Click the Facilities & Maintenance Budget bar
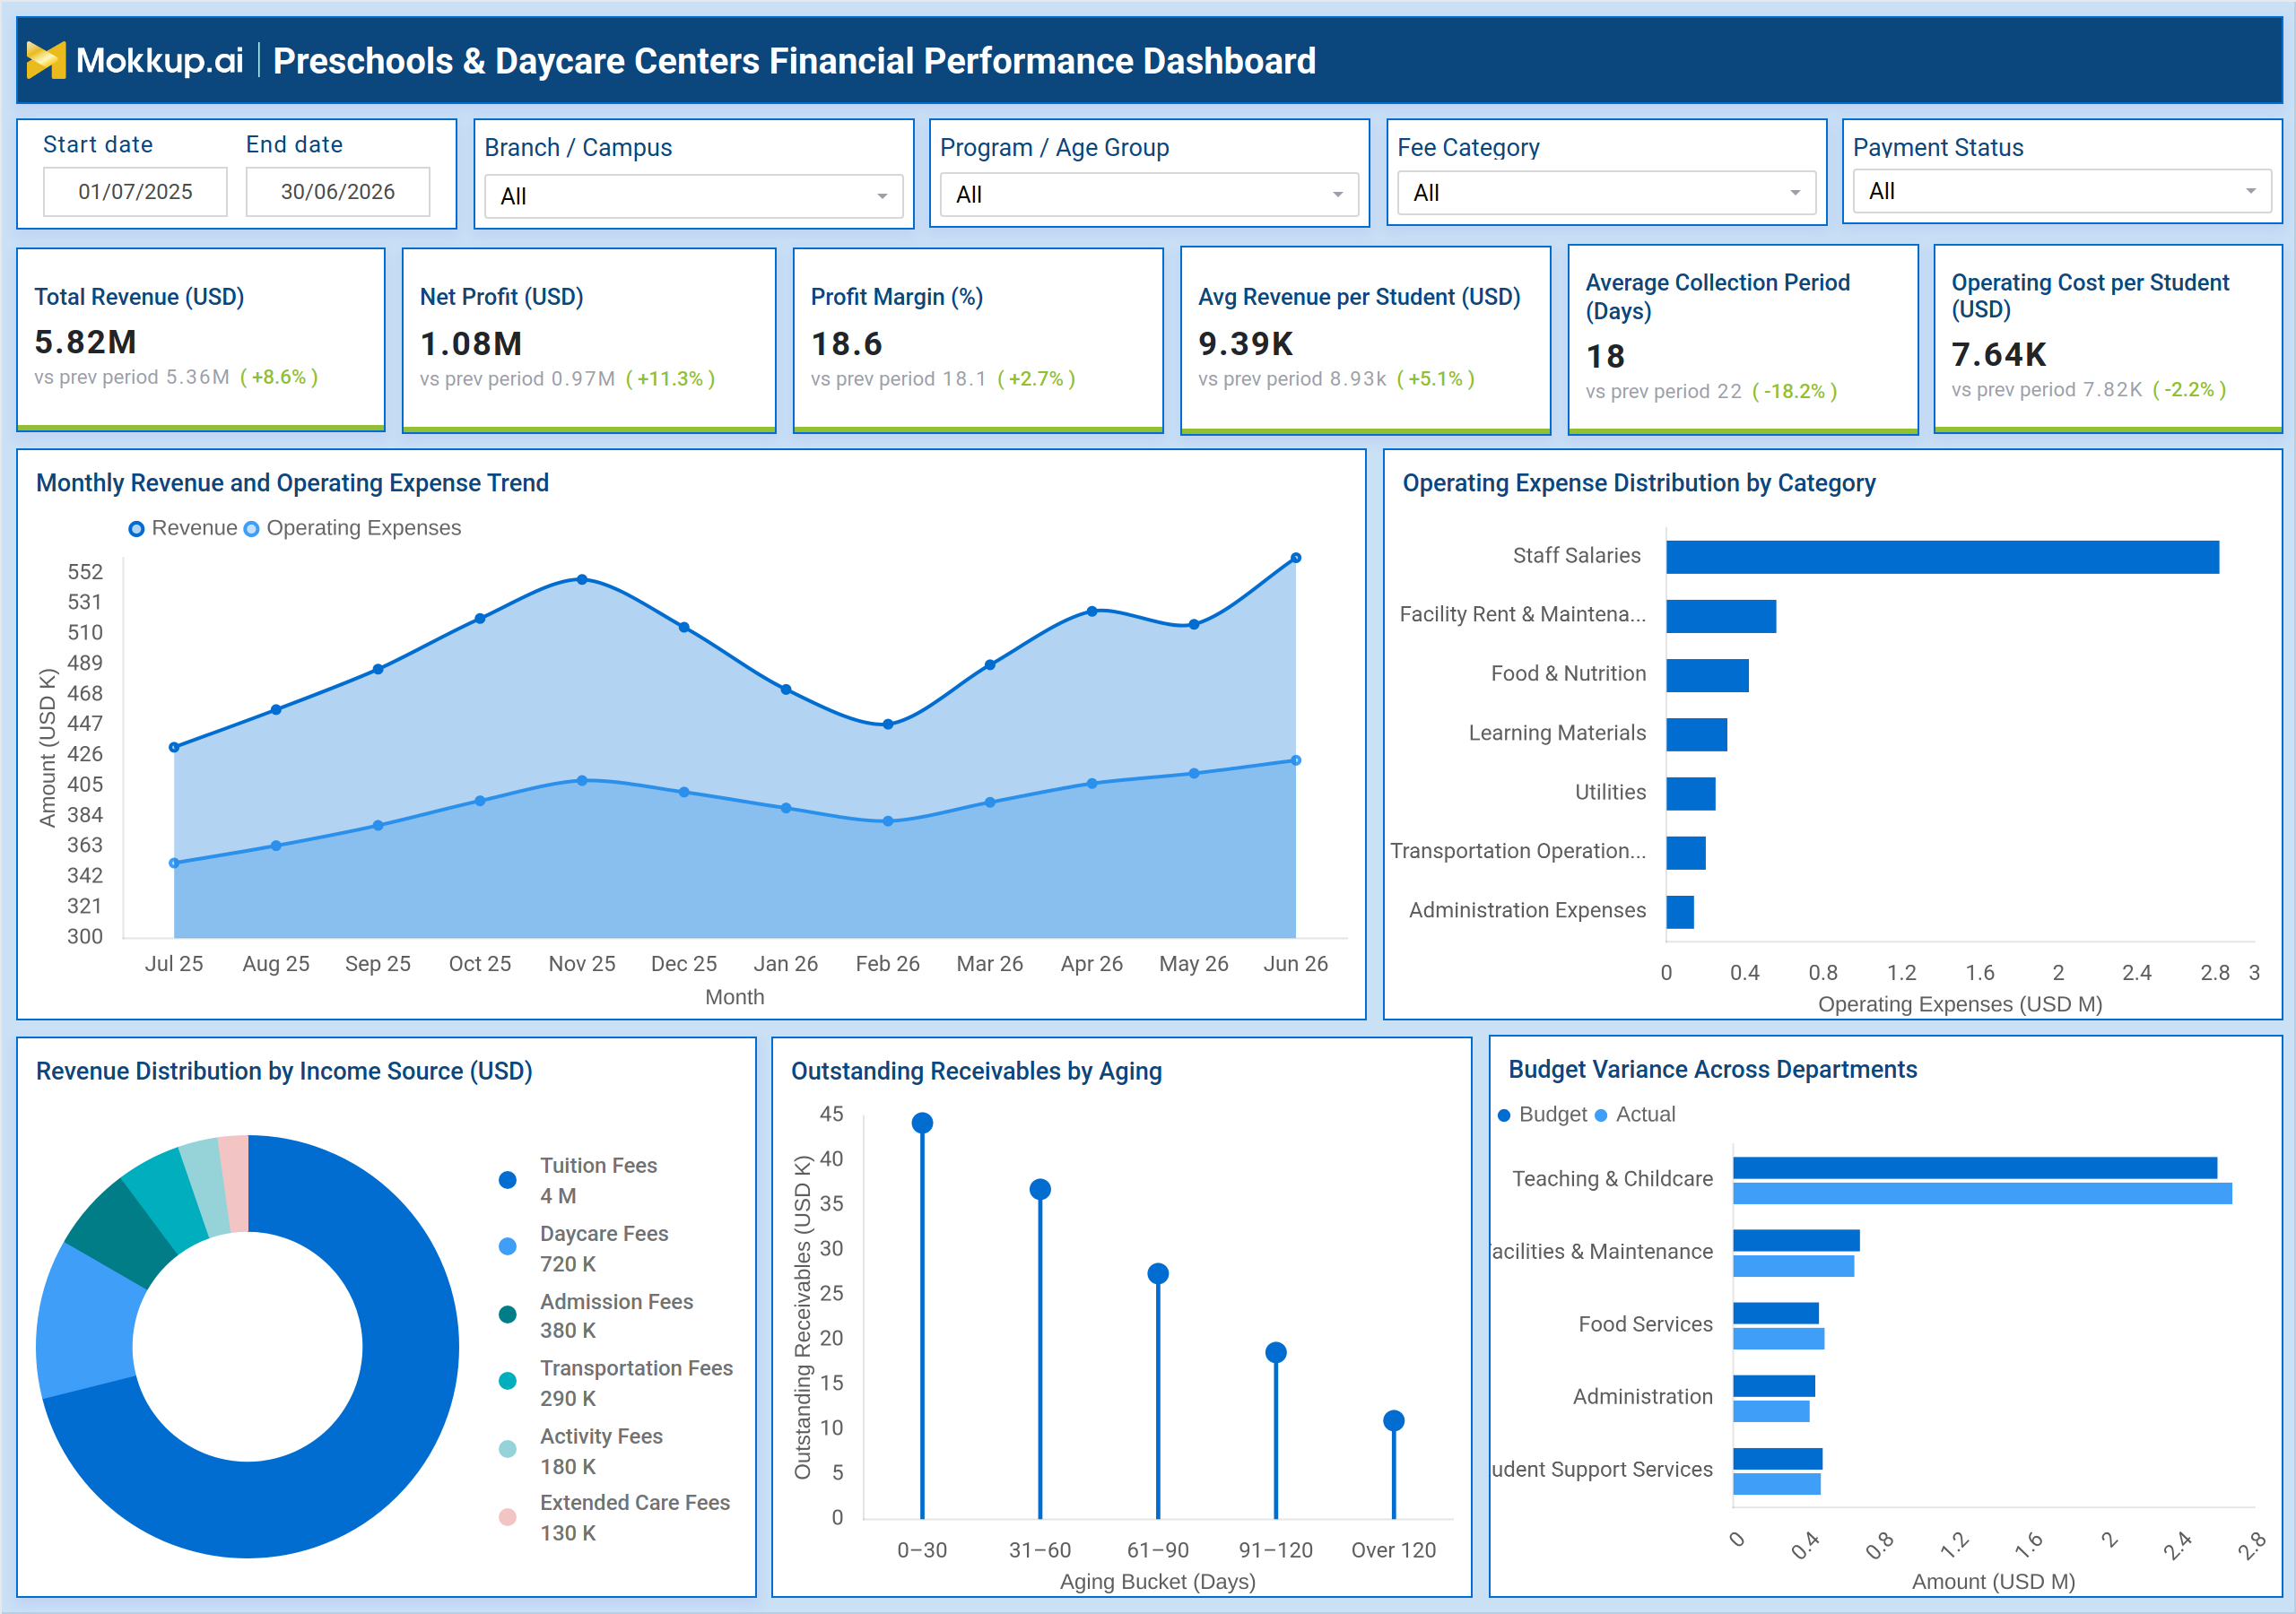2296x1614 pixels. (x=1796, y=1240)
